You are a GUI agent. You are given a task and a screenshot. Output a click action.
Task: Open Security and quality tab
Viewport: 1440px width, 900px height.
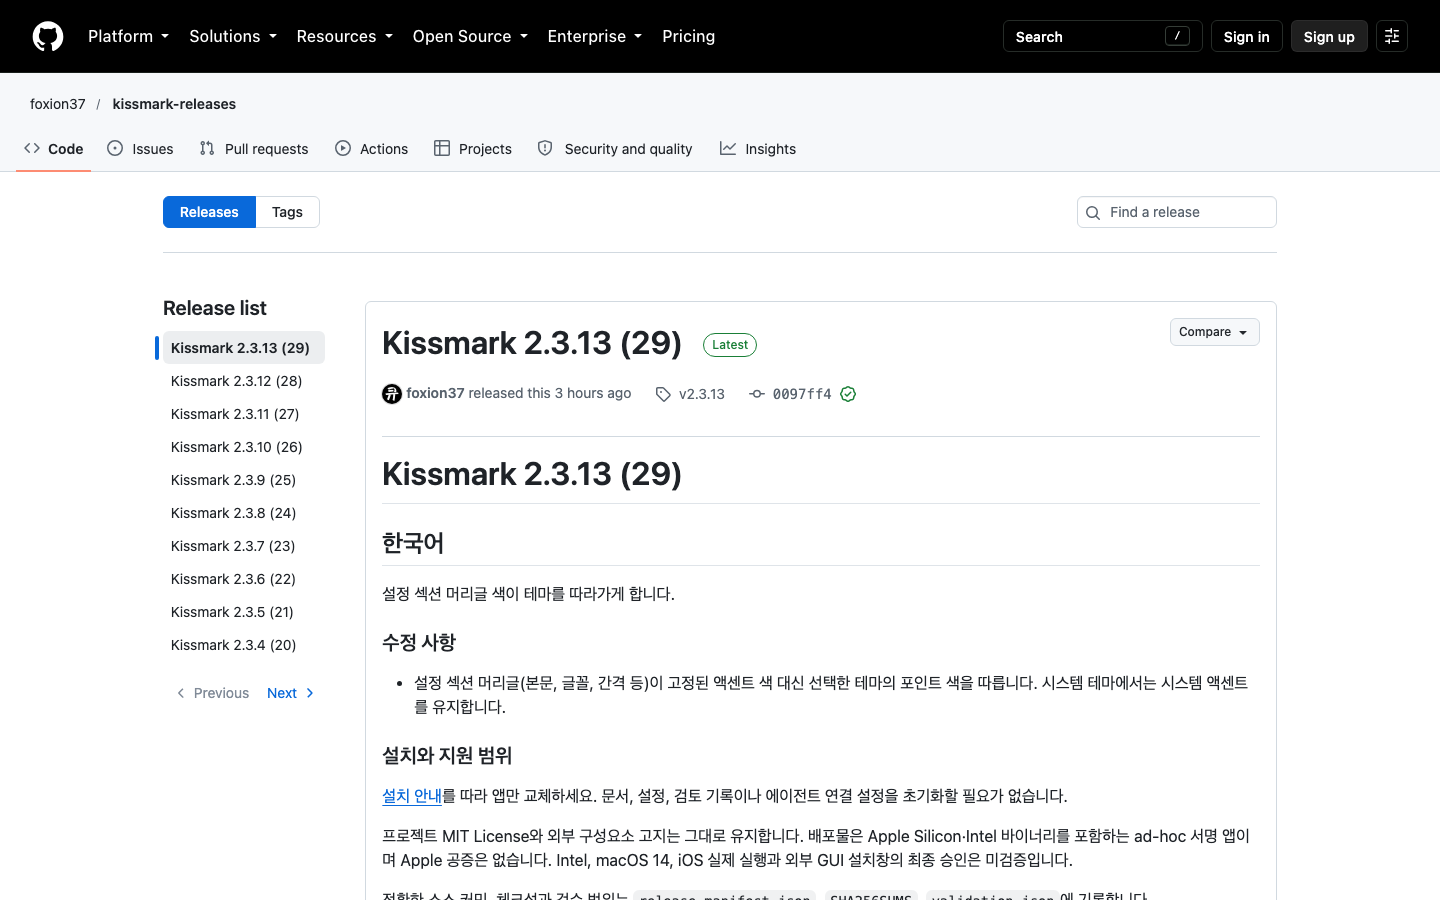[x=615, y=149]
